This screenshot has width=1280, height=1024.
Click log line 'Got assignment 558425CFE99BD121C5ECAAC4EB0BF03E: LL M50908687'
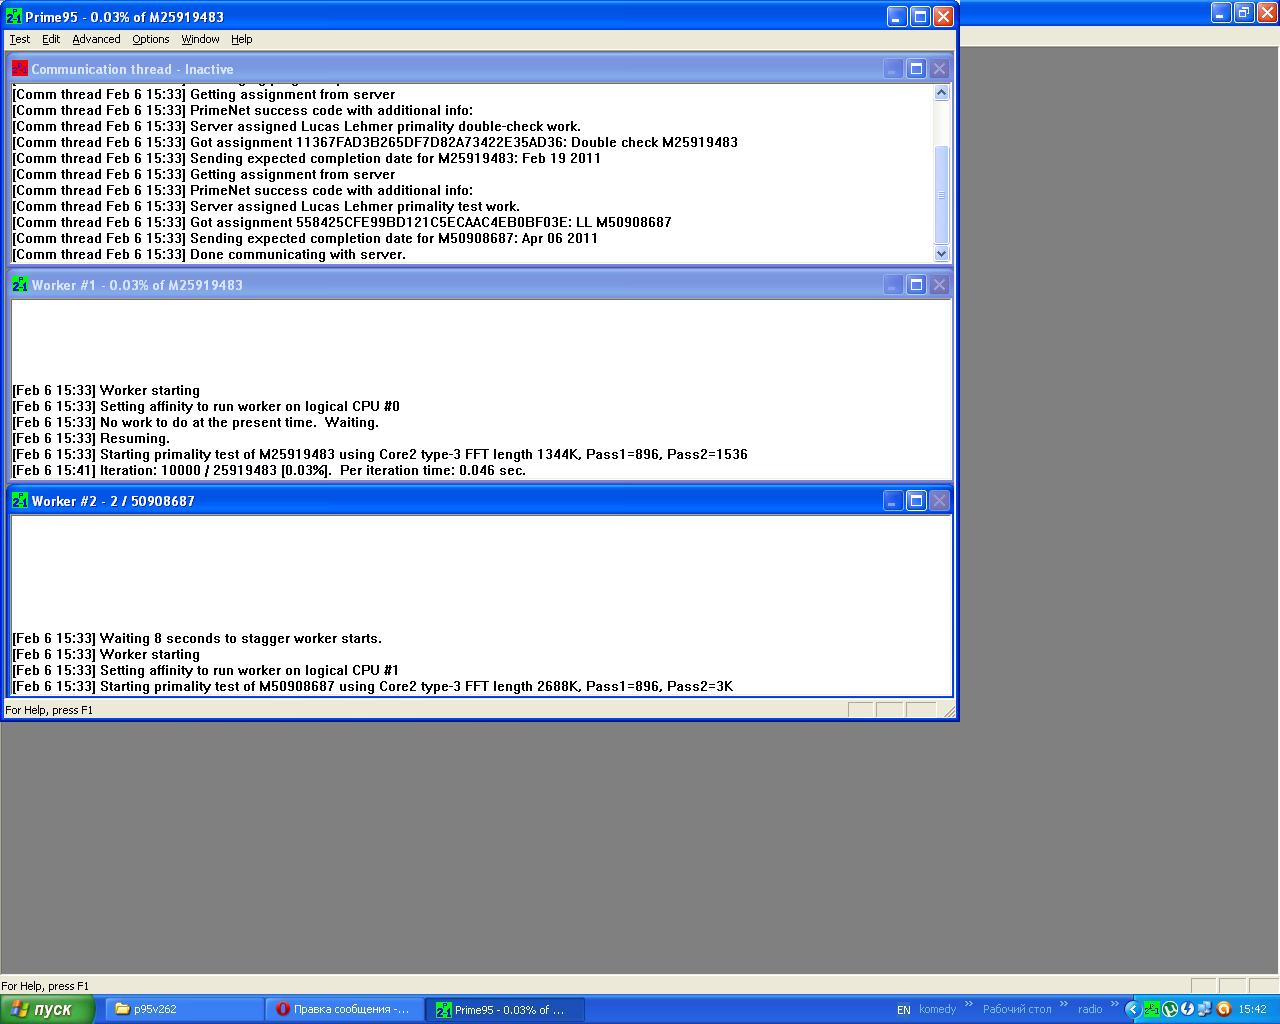click(x=342, y=222)
